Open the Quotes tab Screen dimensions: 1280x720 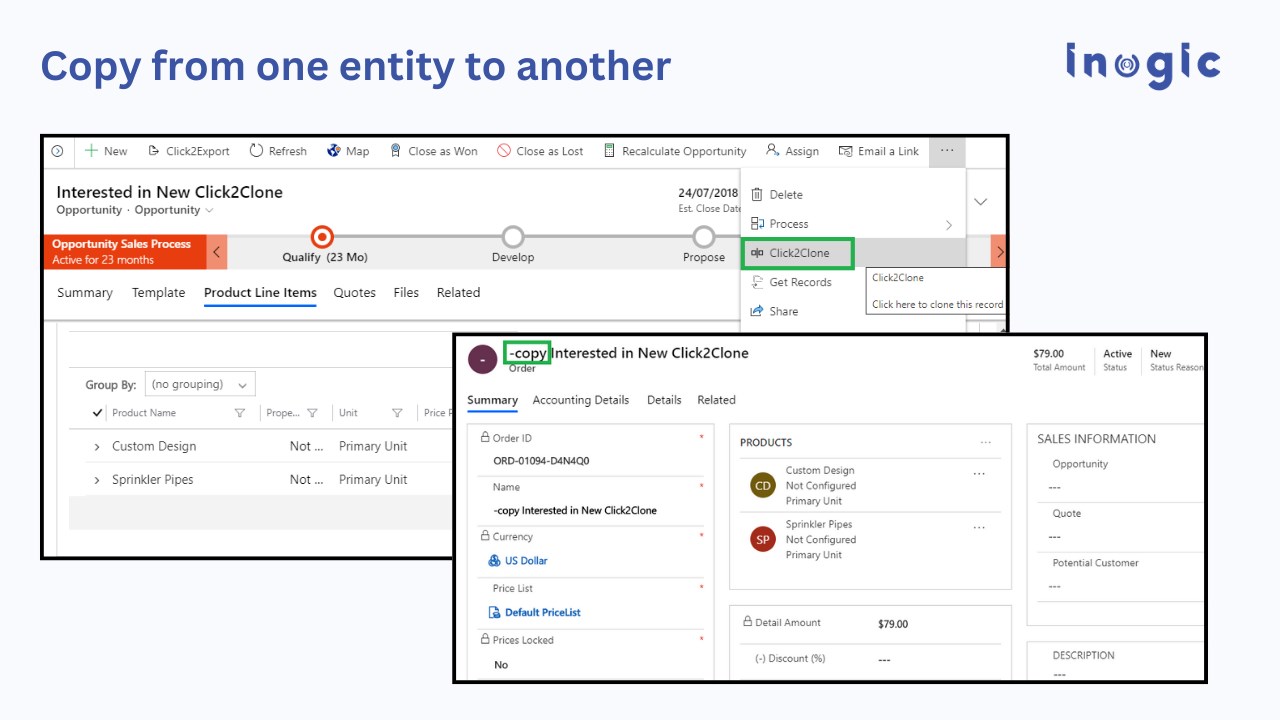[x=355, y=293]
